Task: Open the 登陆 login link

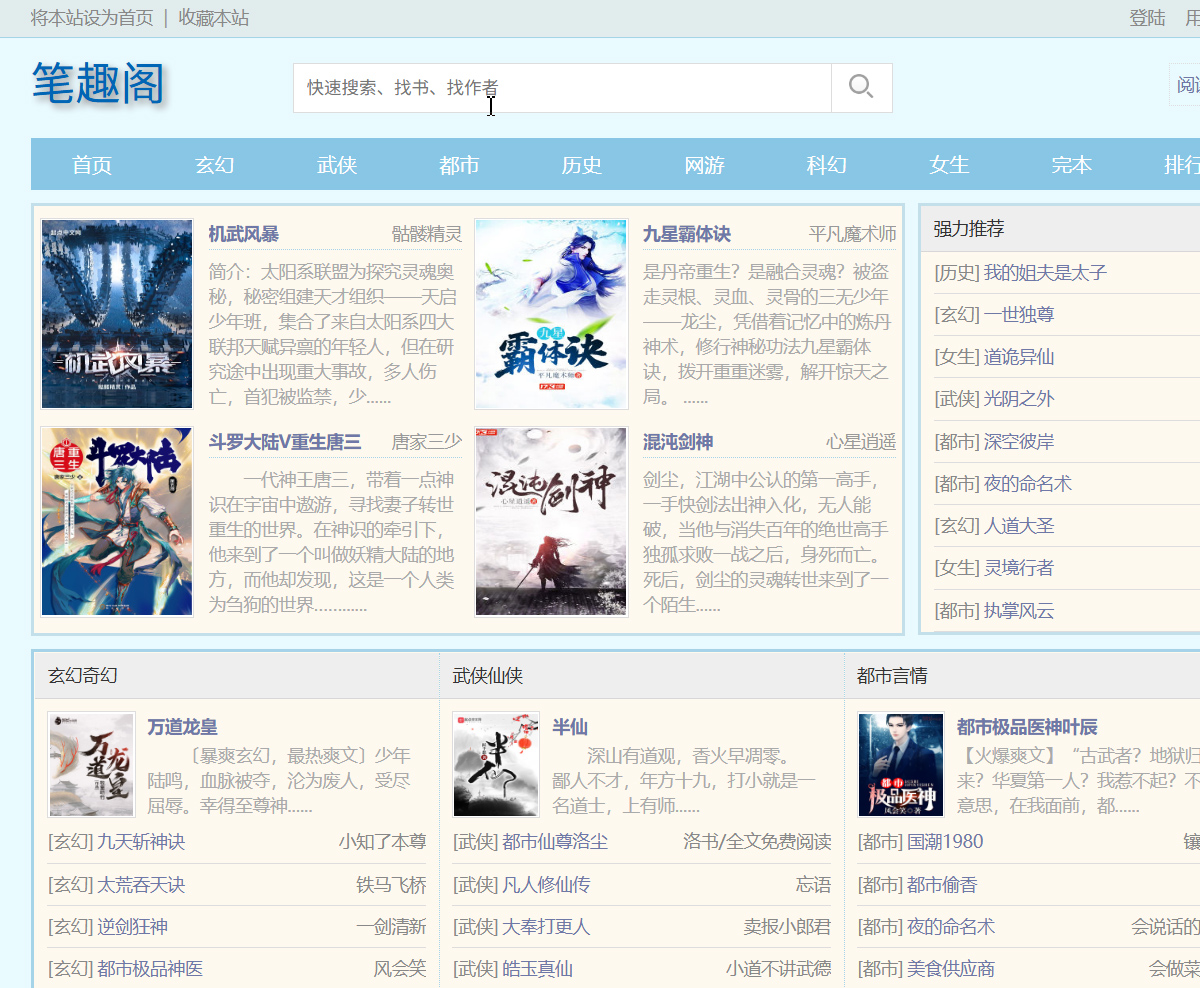Action: [x=1147, y=18]
